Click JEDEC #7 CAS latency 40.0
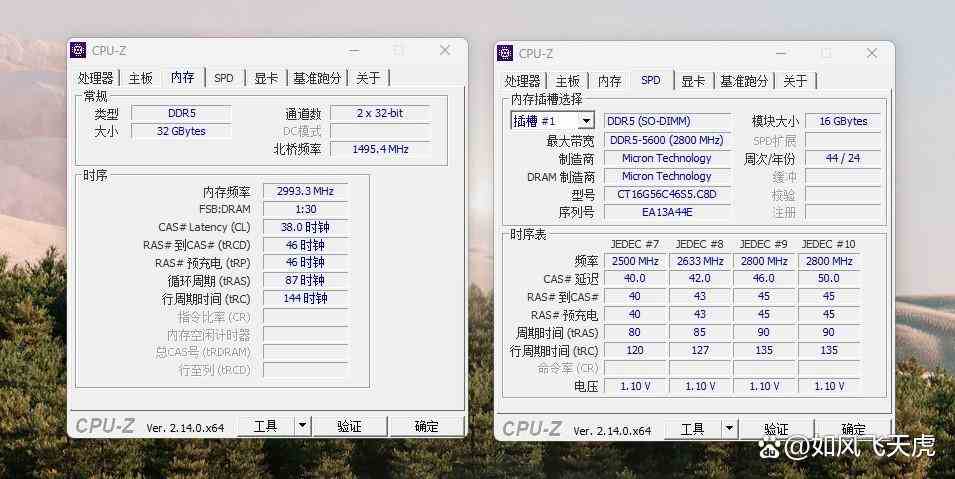955x479 pixels. click(635, 279)
